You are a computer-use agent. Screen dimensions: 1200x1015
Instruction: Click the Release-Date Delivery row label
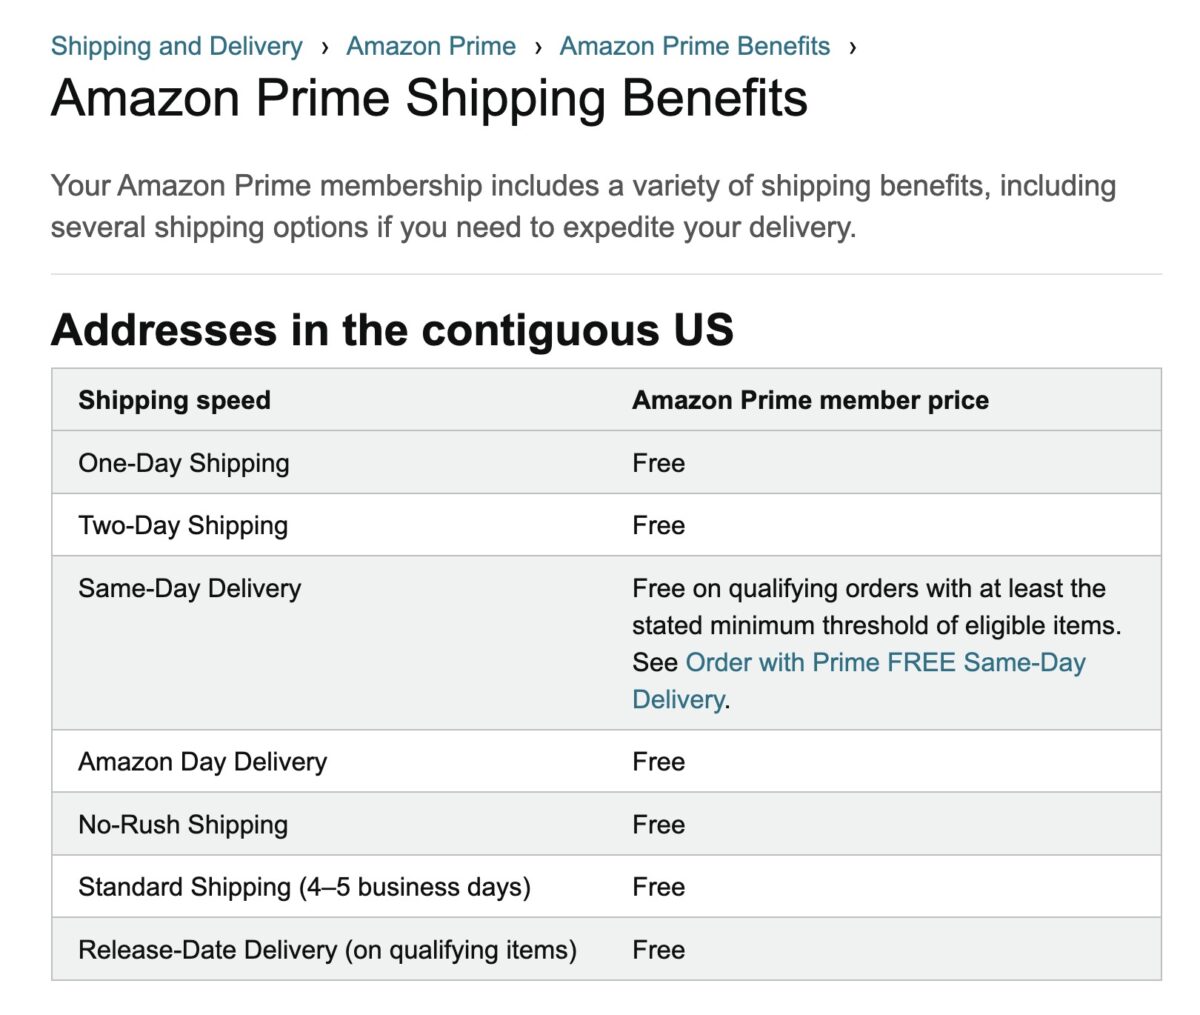click(x=331, y=950)
